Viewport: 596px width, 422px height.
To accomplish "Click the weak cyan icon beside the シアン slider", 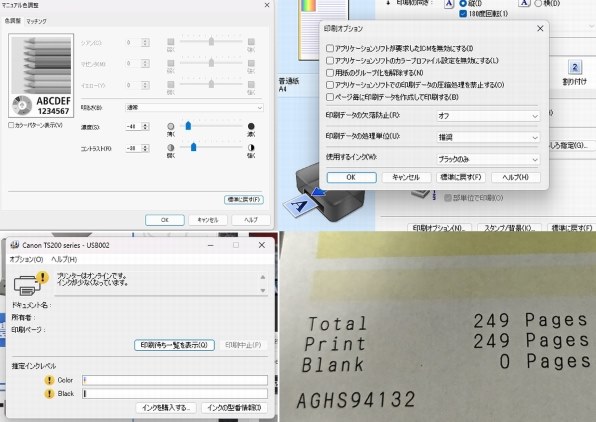I will (x=171, y=42).
